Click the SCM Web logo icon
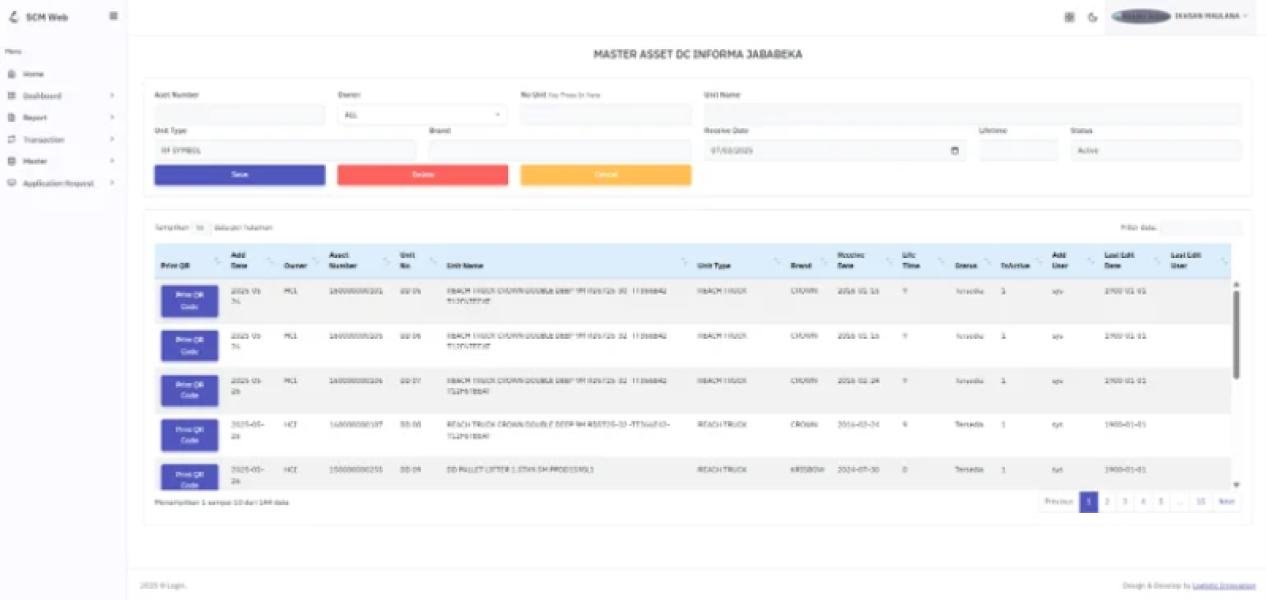 13,17
